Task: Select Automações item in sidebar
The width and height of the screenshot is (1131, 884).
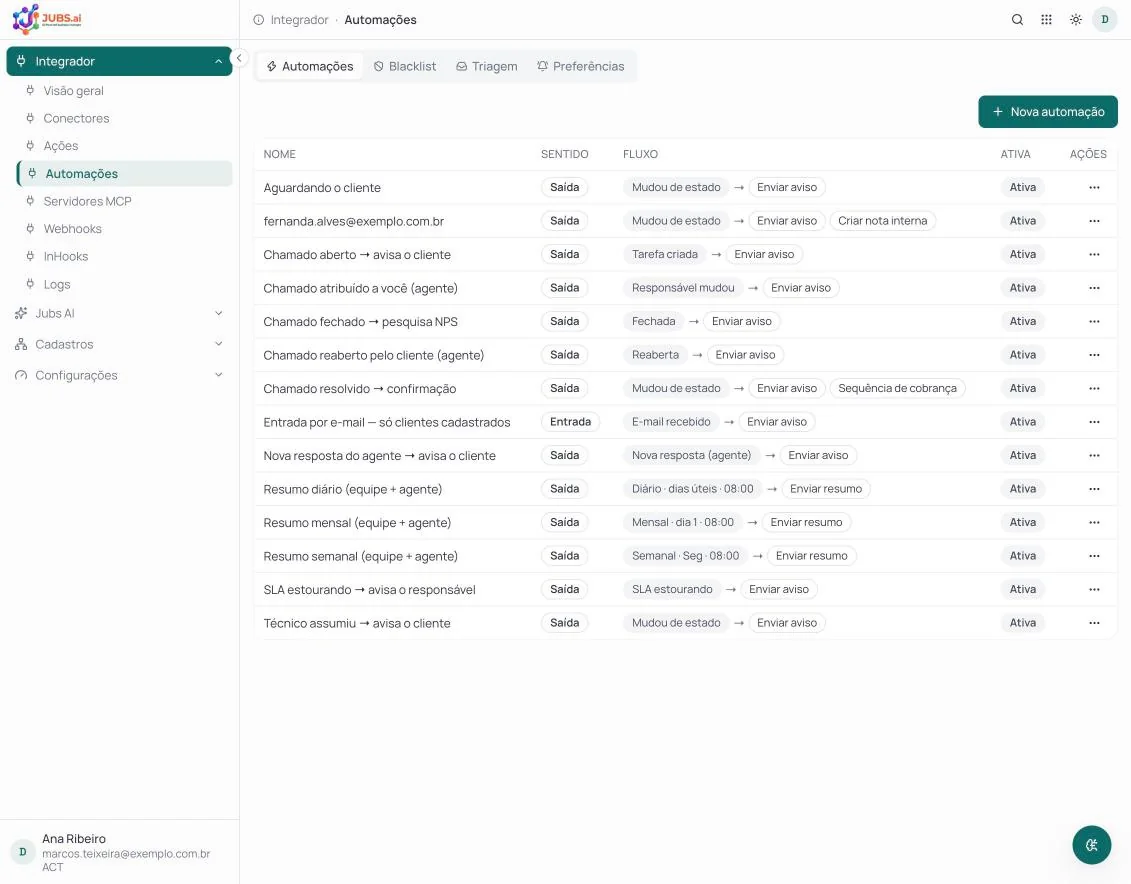Action: click(x=124, y=174)
